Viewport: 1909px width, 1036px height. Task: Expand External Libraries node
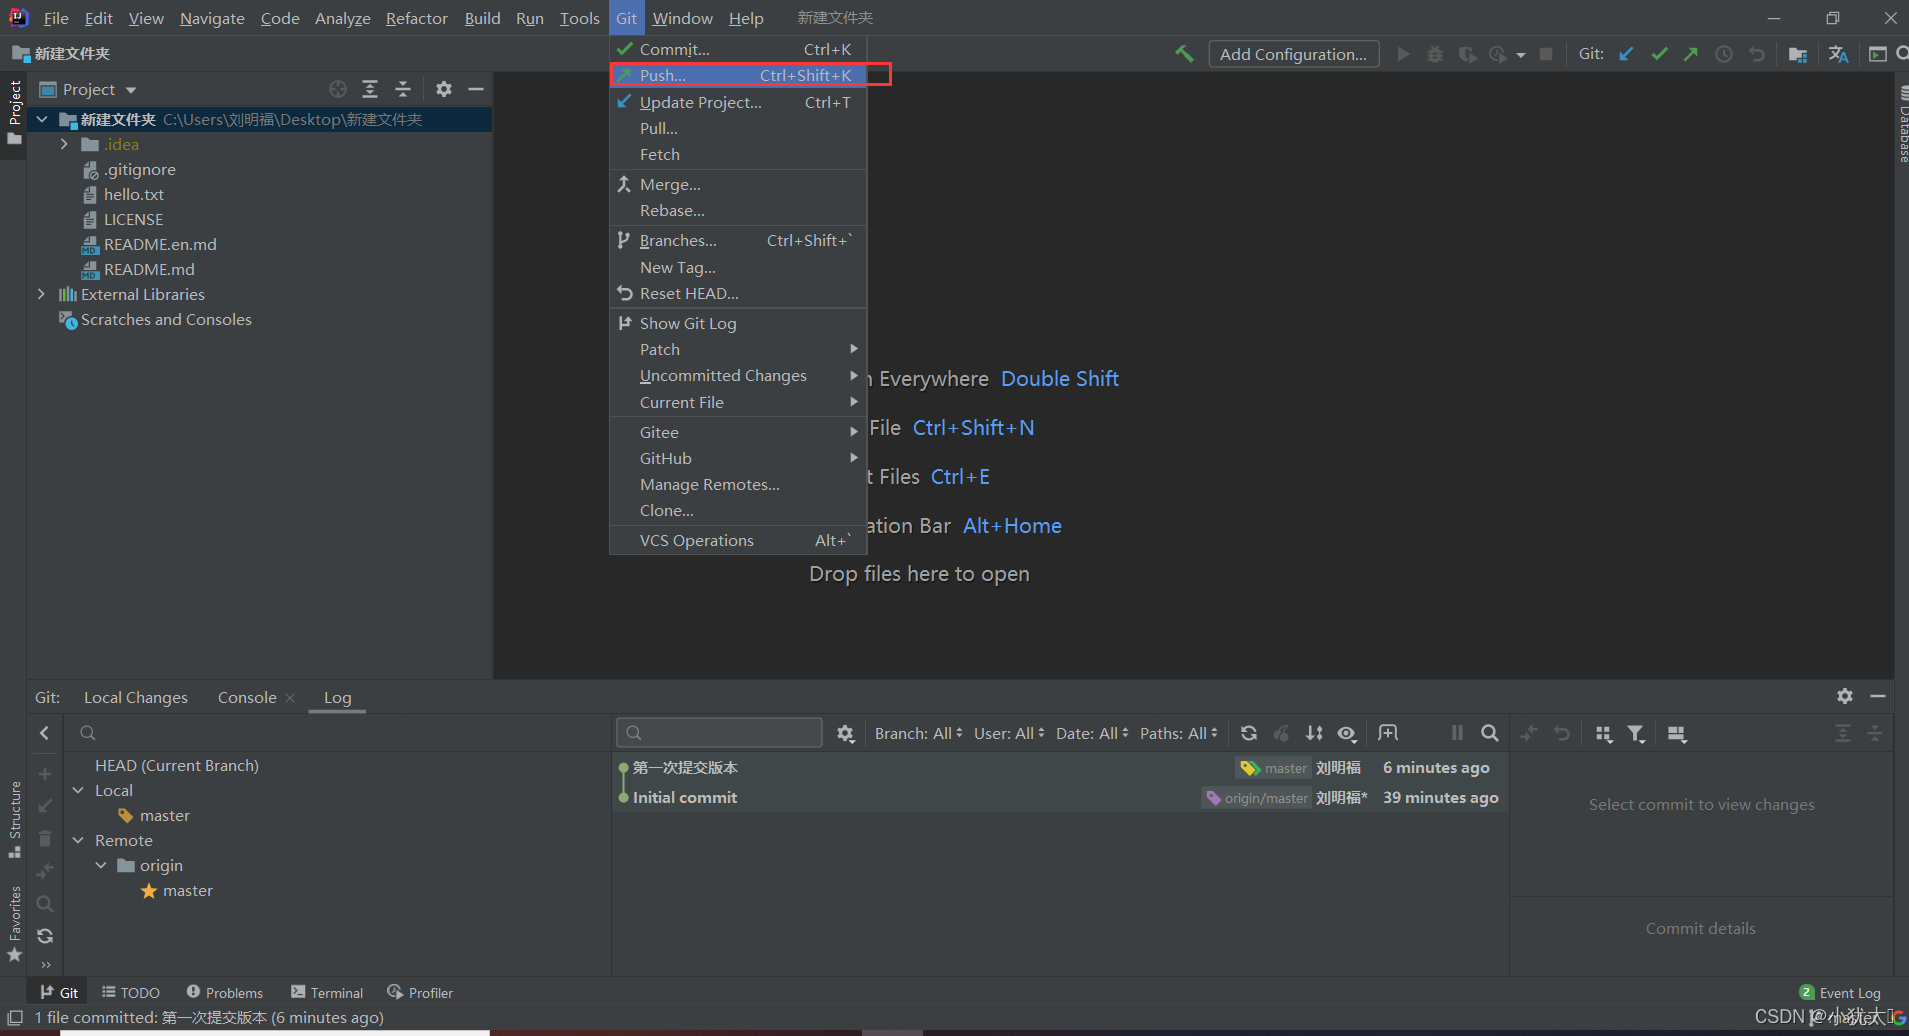point(41,294)
